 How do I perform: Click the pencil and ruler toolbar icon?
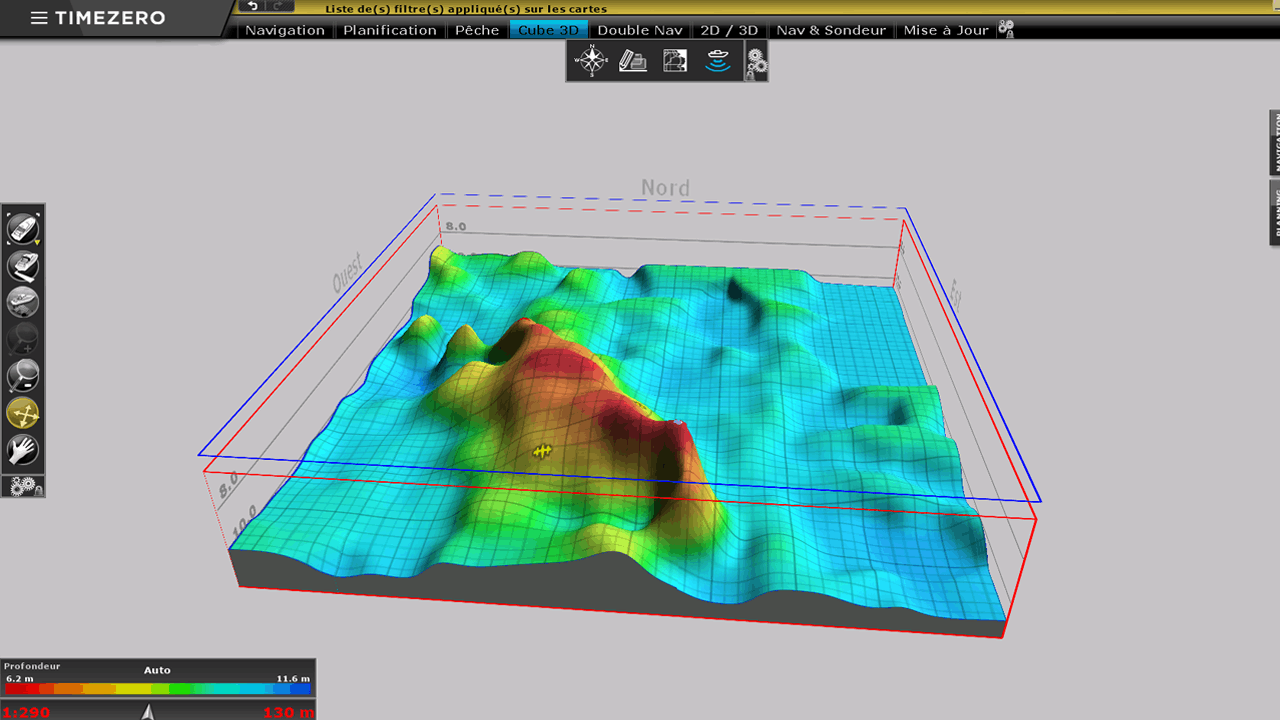tap(633, 62)
